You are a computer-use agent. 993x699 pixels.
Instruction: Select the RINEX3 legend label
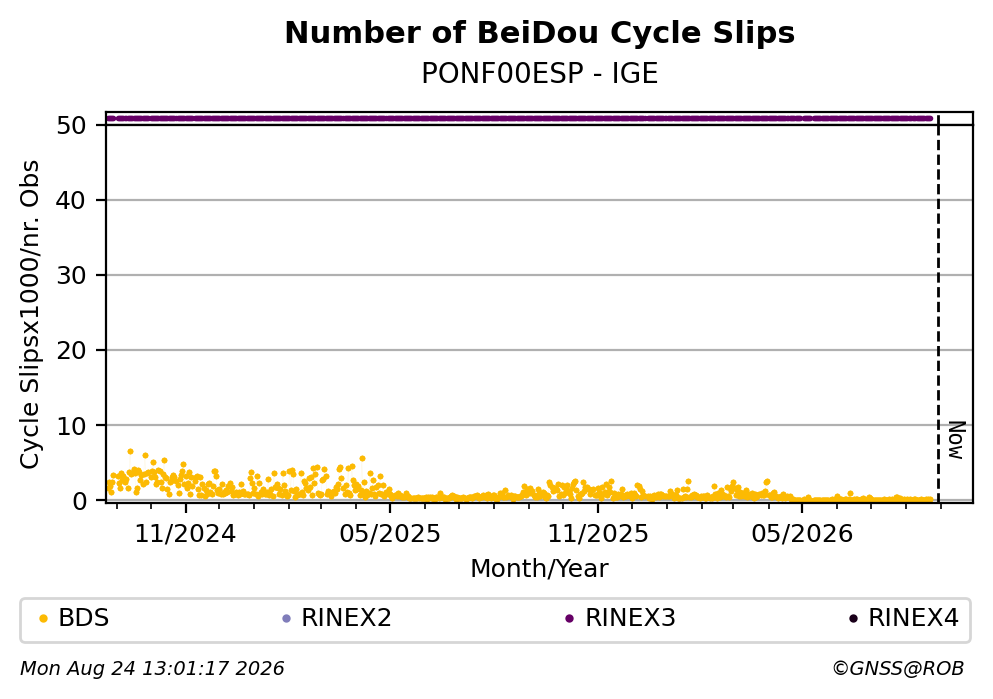coord(630,618)
